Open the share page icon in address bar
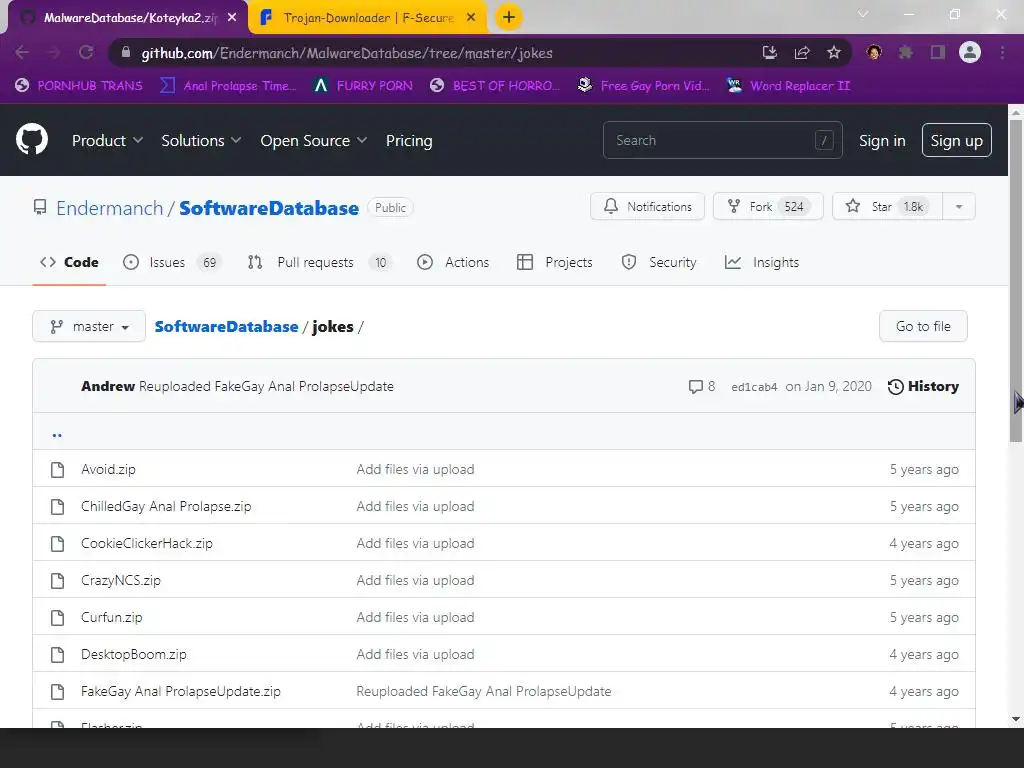Viewport: 1024px width, 768px height. [x=802, y=52]
